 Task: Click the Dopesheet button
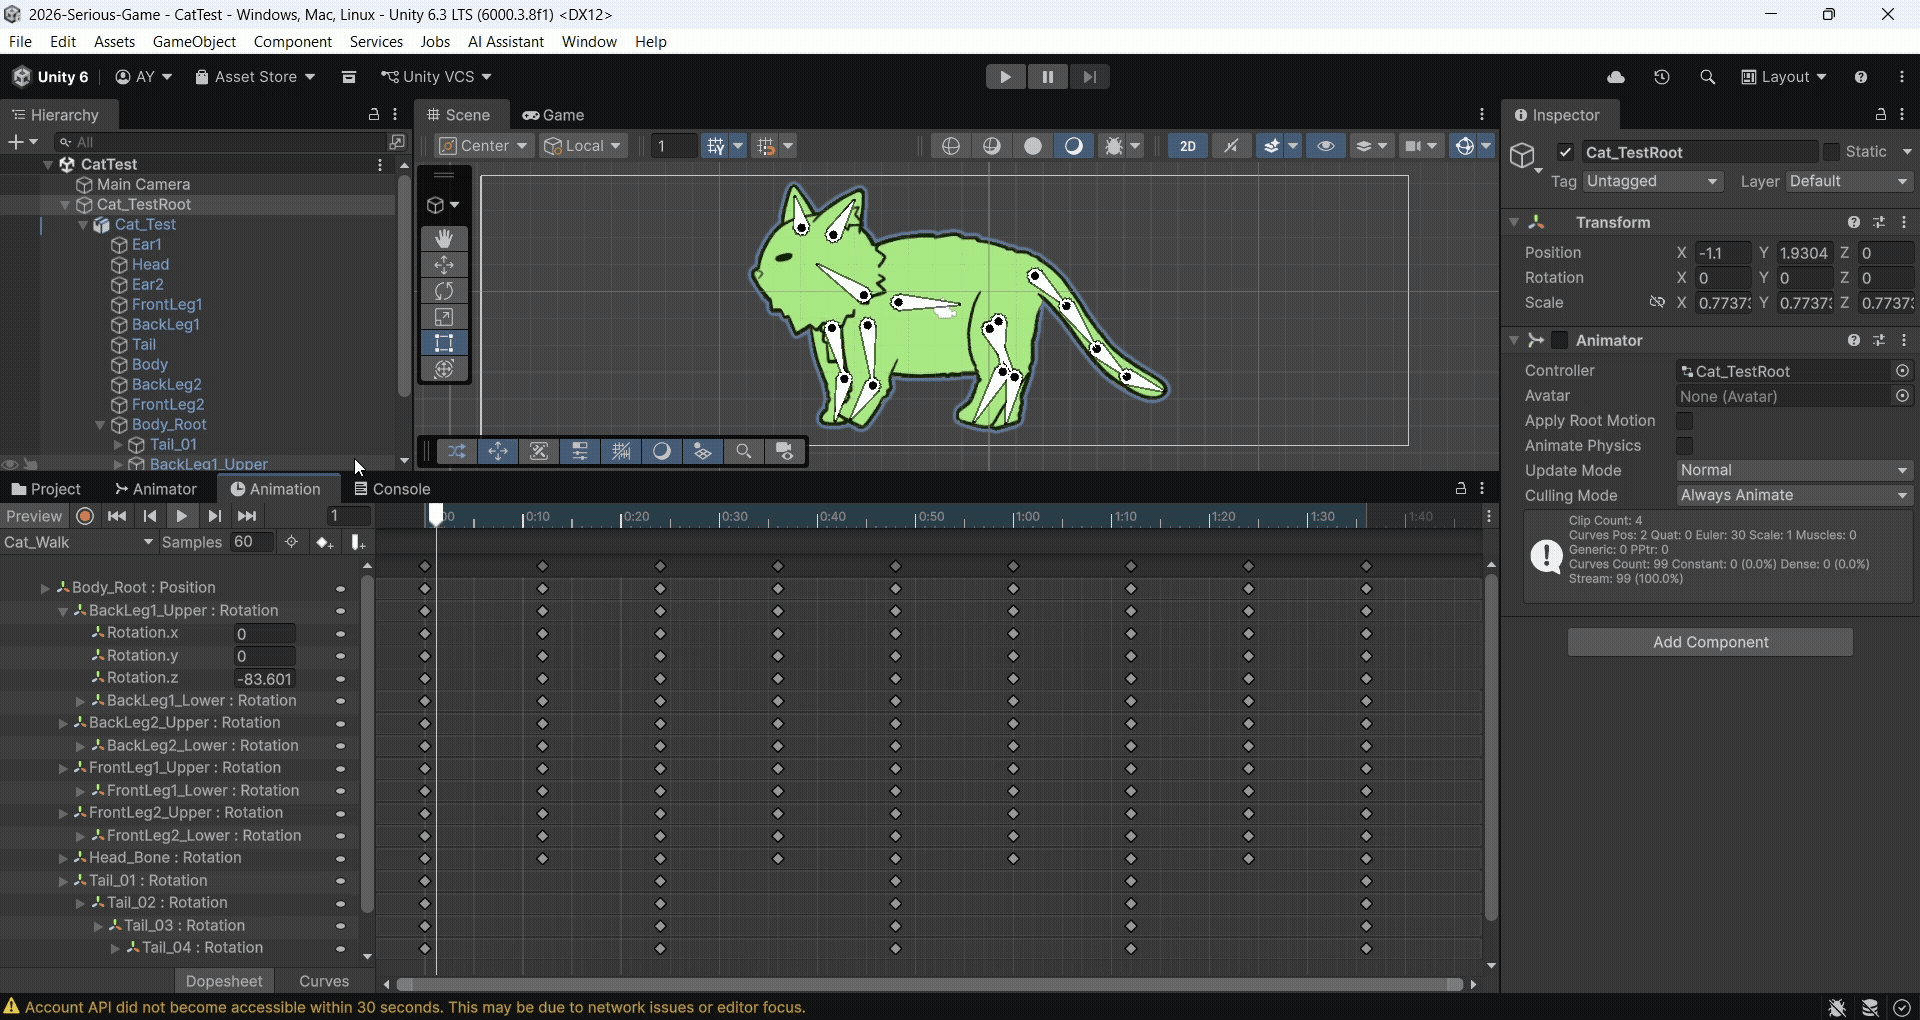pos(224,981)
